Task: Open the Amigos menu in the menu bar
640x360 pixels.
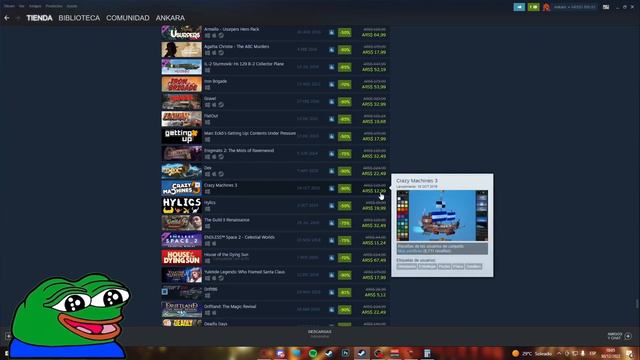Action: (x=35, y=6)
